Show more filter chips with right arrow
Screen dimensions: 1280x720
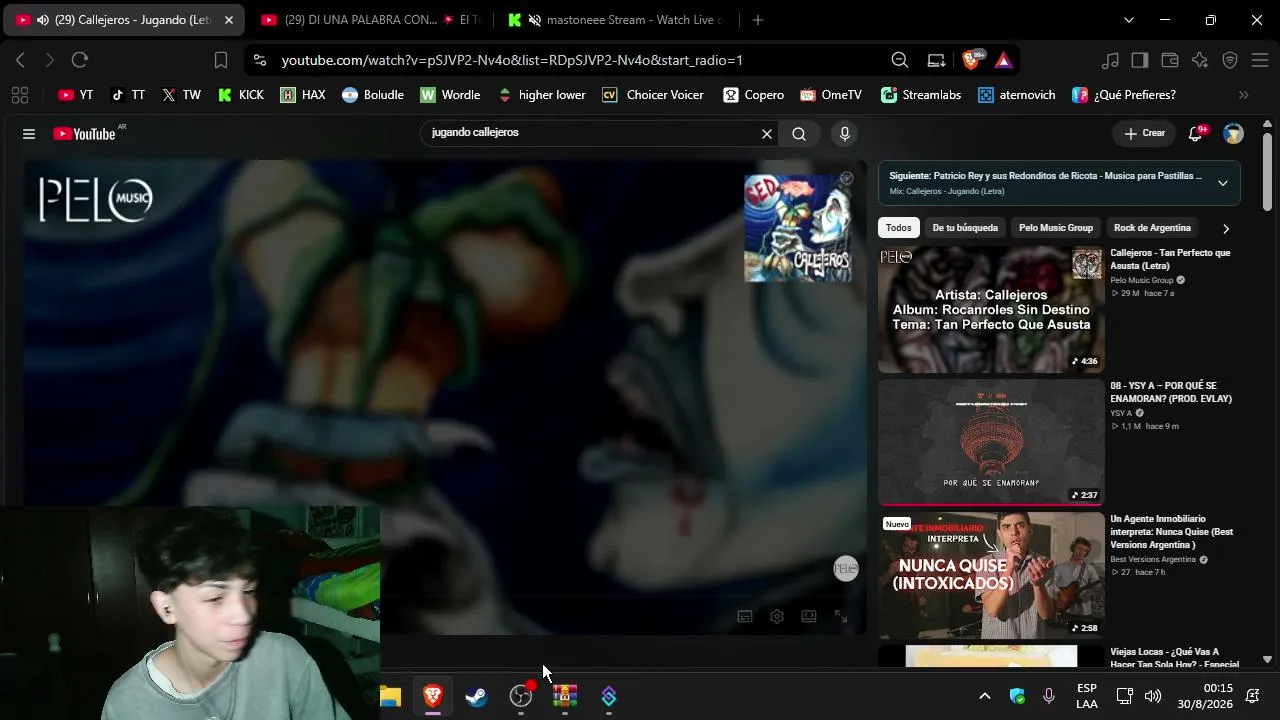(1226, 229)
